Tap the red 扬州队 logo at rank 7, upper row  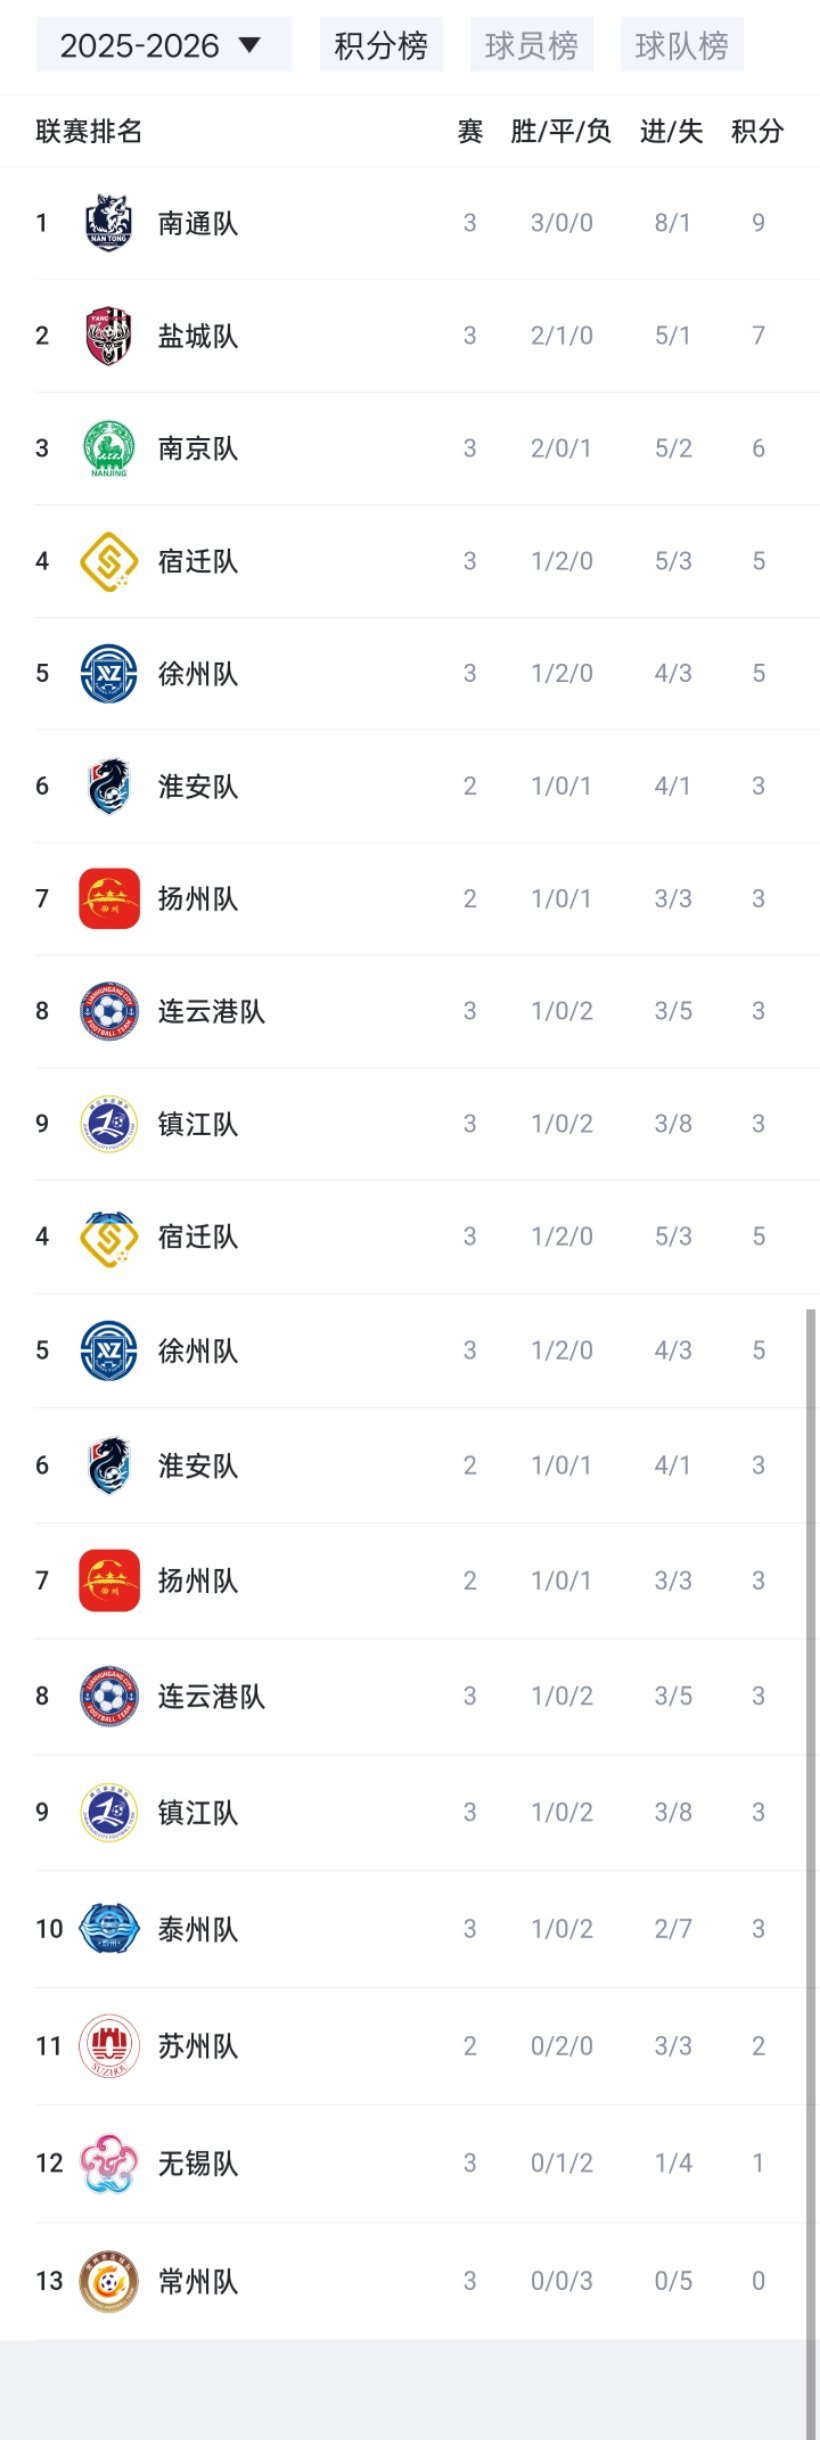(x=109, y=899)
